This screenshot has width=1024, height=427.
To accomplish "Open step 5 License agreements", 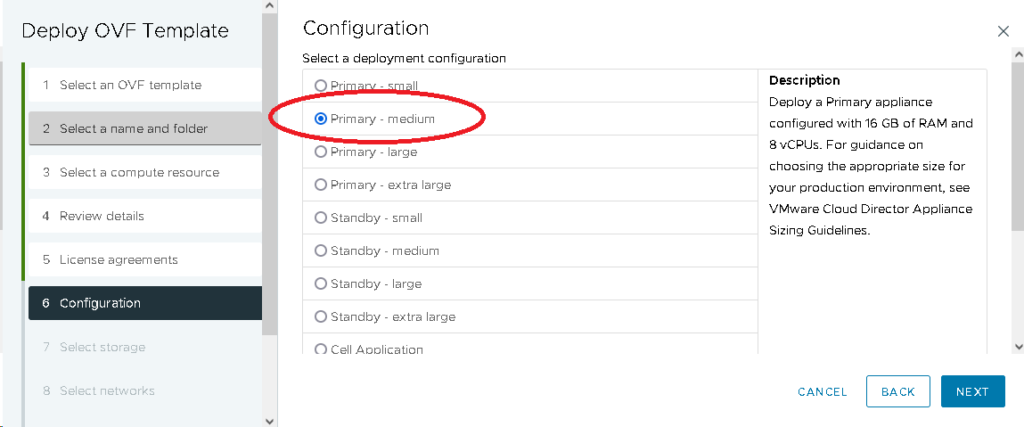I will (118, 260).
